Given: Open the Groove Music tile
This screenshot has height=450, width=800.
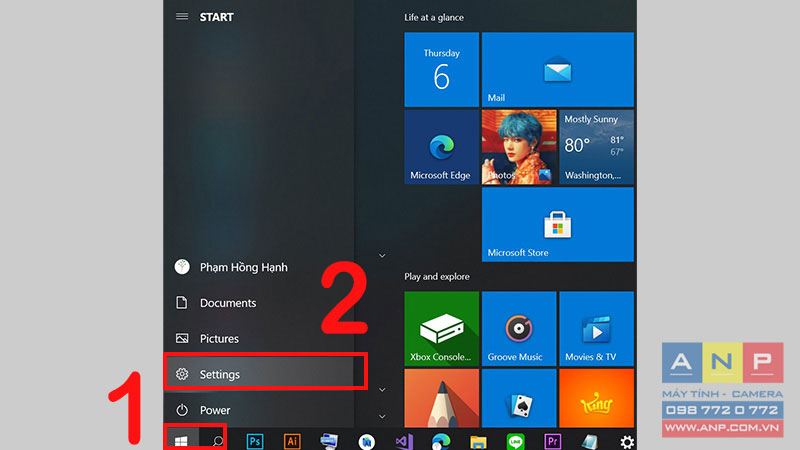Looking at the screenshot, I should 519,329.
